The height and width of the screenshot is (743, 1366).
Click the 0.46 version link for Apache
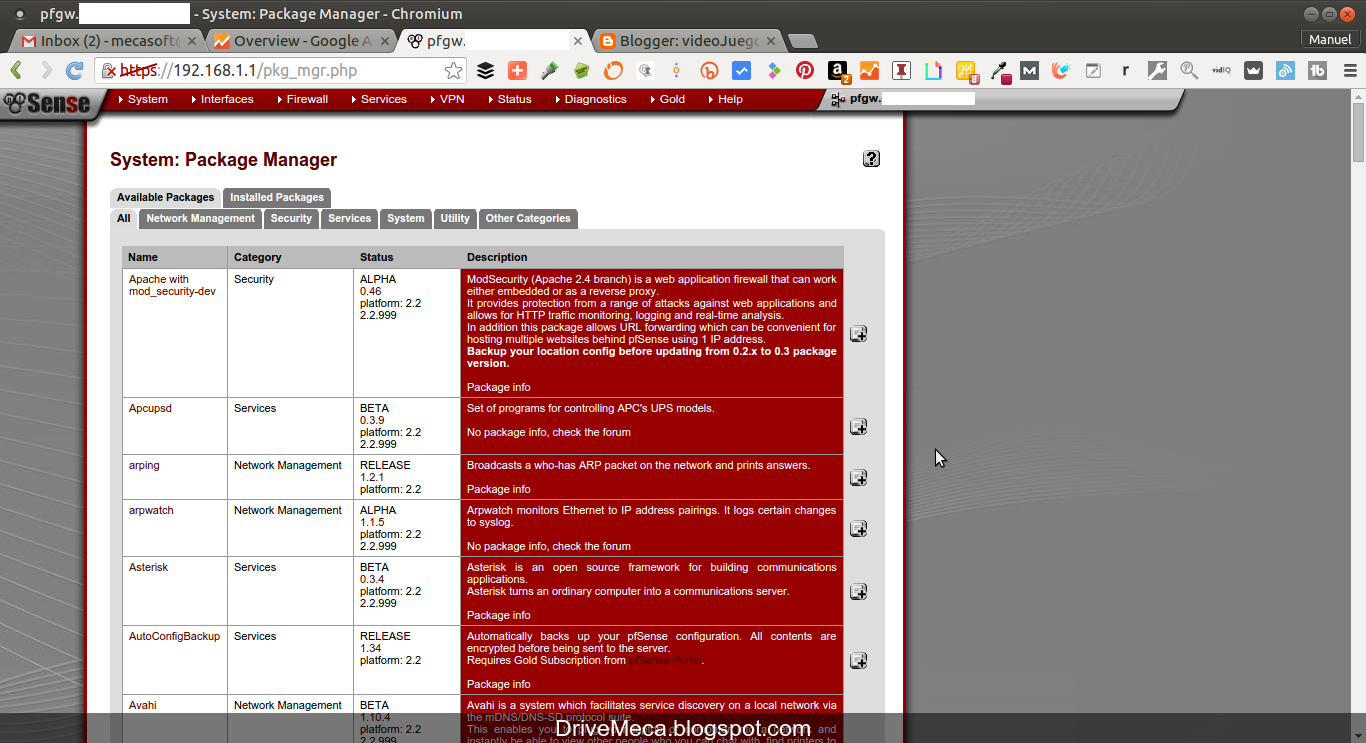[x=370, y=291]
